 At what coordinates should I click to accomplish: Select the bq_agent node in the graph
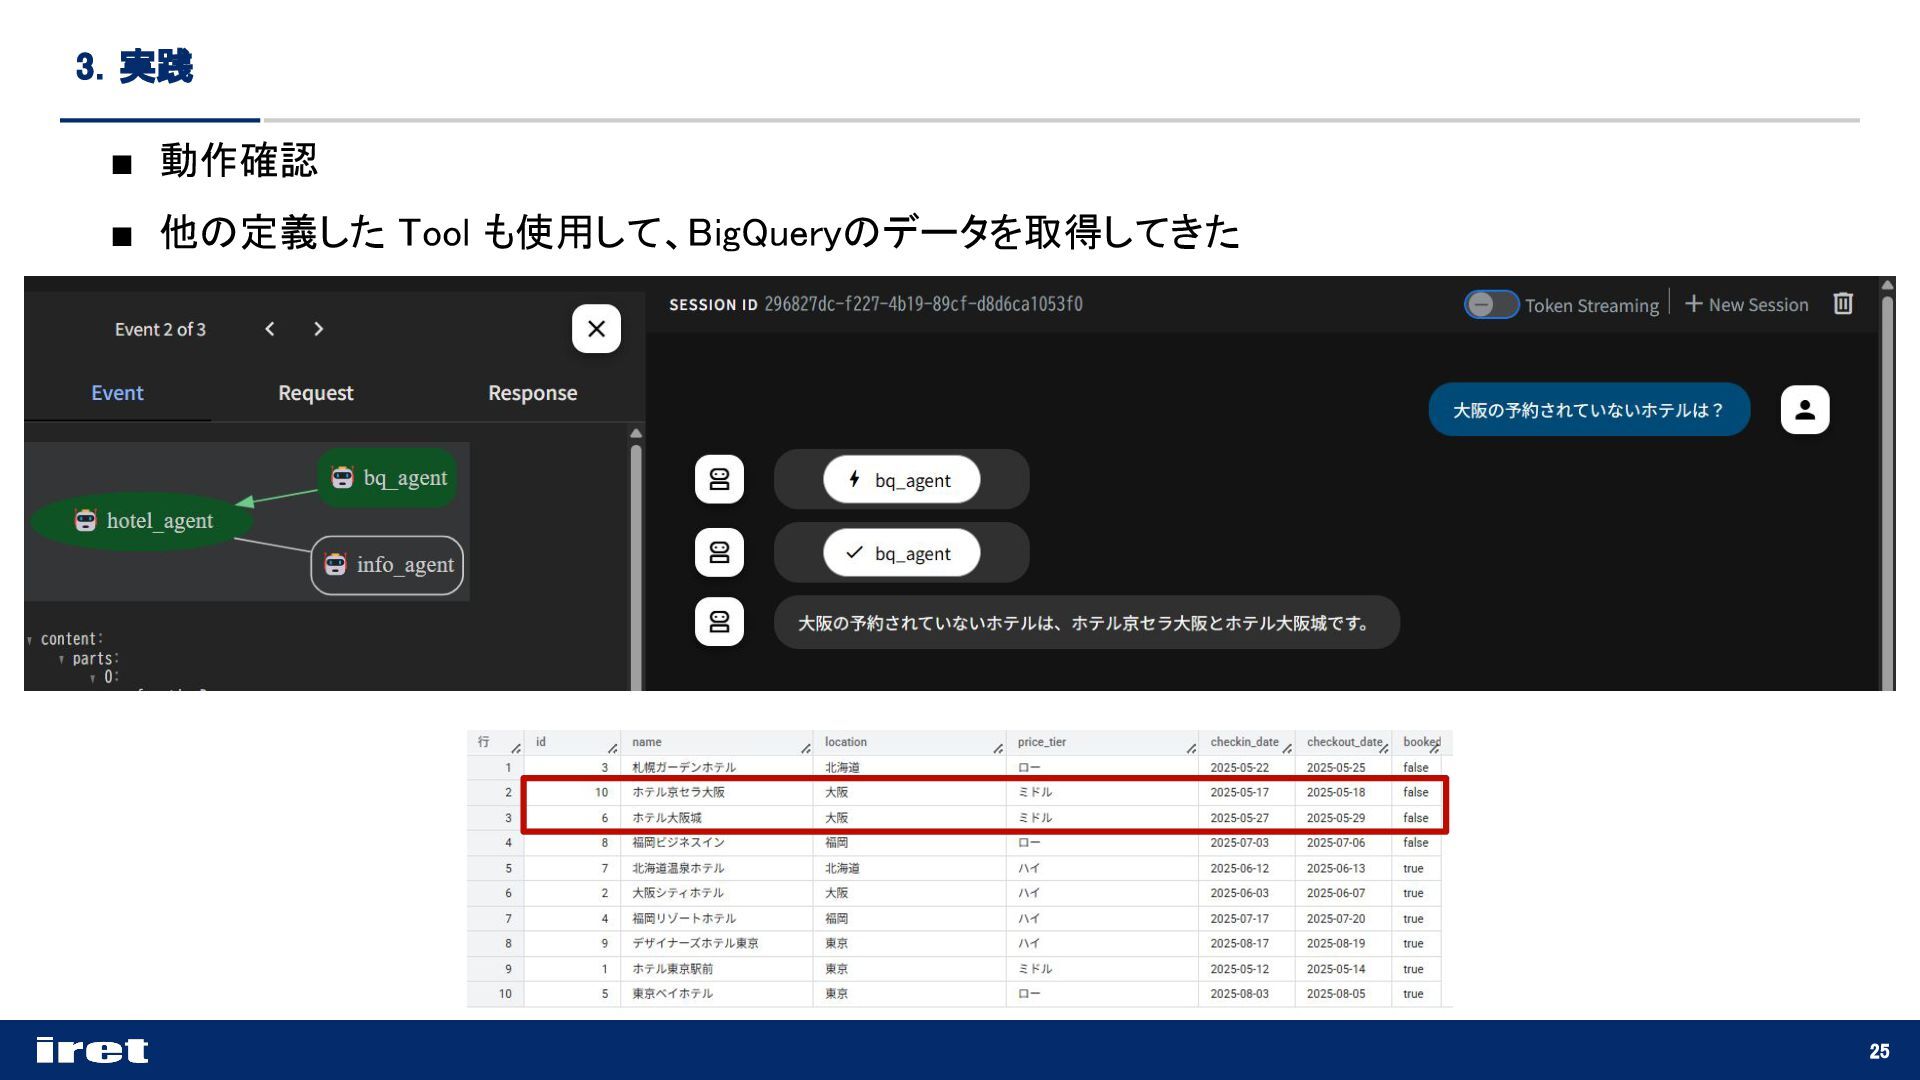[x=388, y=477]
